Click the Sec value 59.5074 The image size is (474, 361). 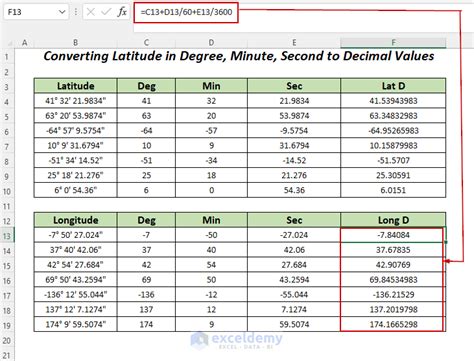click(294, 324)
